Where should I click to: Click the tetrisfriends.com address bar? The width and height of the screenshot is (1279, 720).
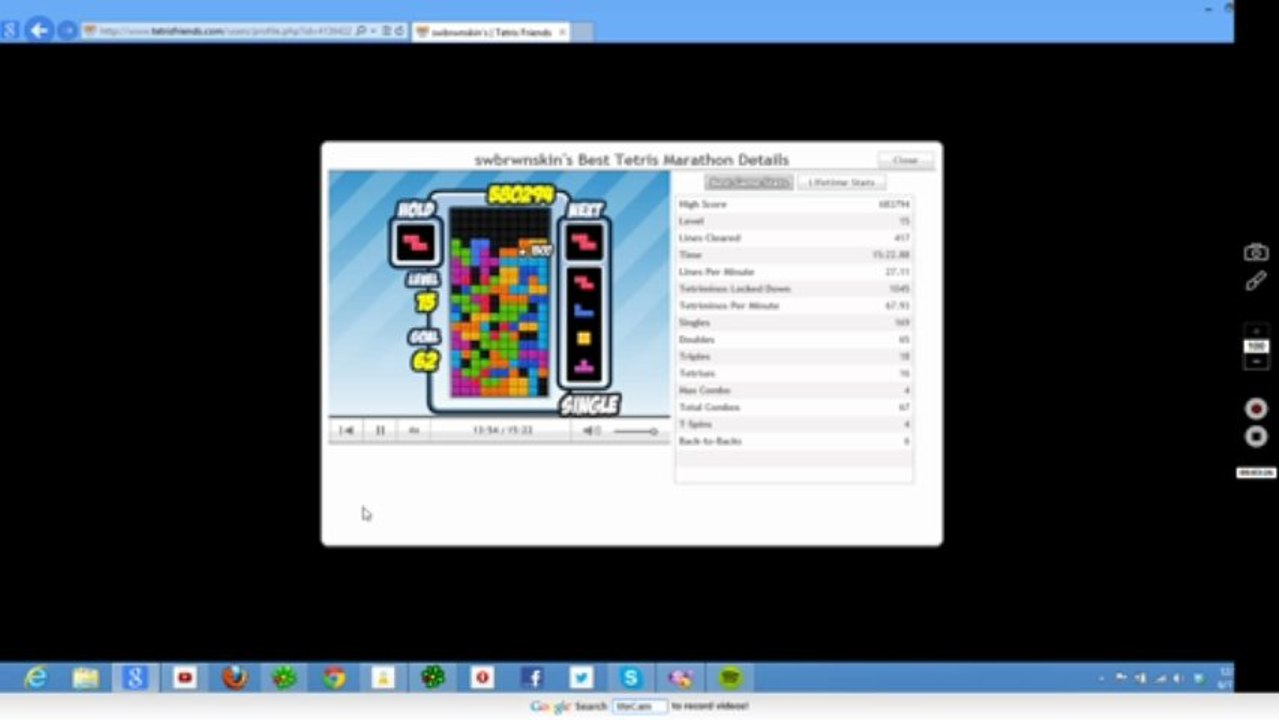click(x=217, y=31)
